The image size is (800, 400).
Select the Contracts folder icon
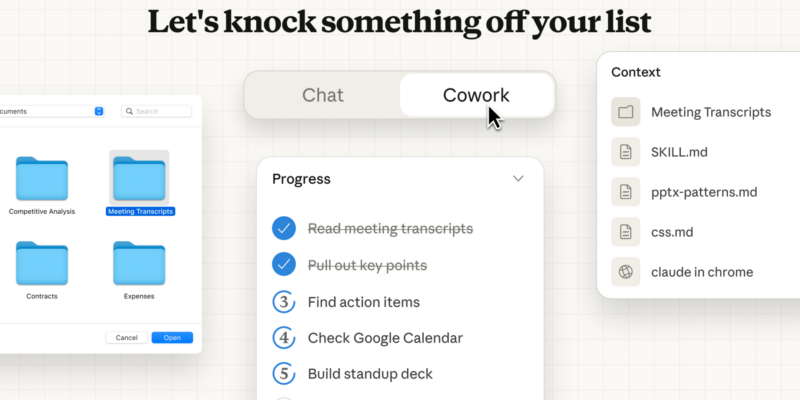tap(41, 263)
